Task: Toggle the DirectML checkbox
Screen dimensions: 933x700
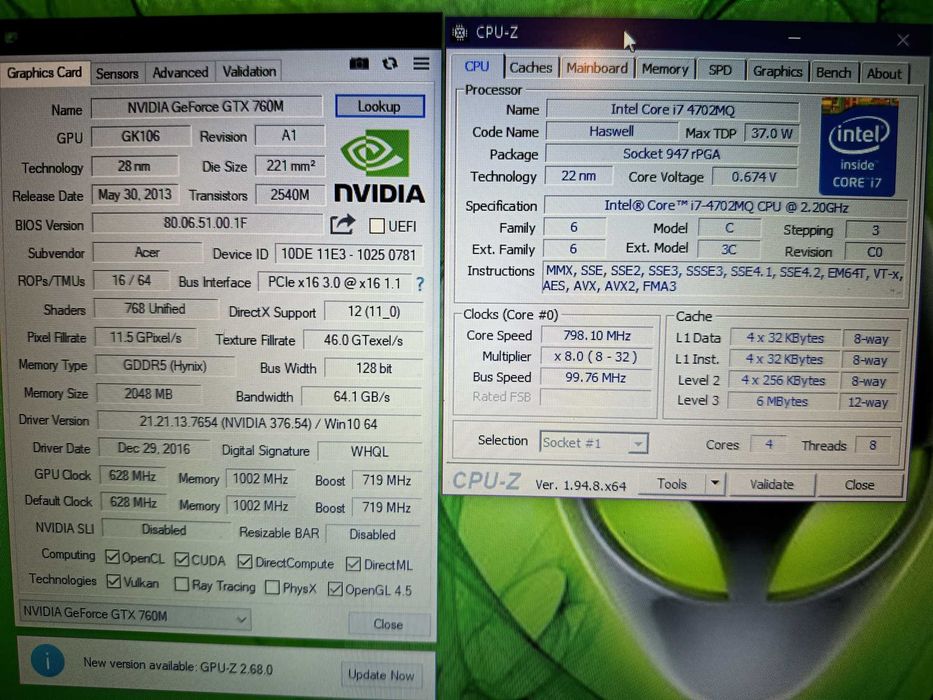Action: tap(353, 563)
